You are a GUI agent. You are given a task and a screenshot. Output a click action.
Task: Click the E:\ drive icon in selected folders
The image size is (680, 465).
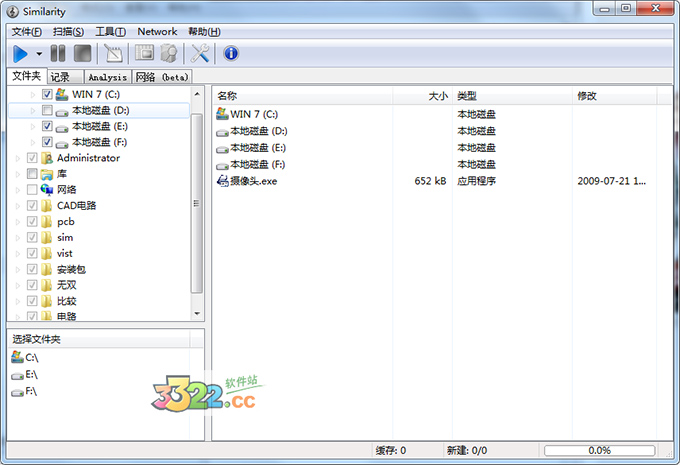click(17, 375)
